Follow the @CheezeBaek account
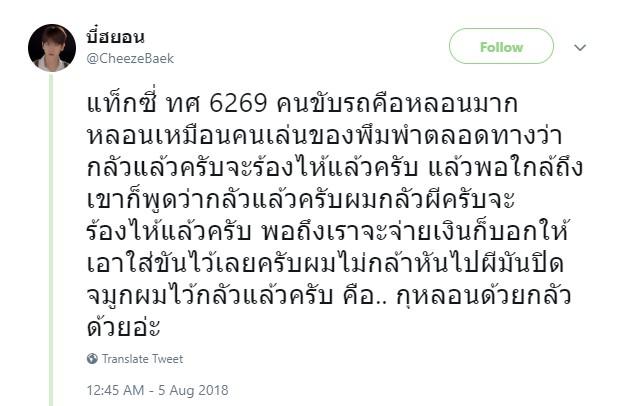 tap(501, 46)
